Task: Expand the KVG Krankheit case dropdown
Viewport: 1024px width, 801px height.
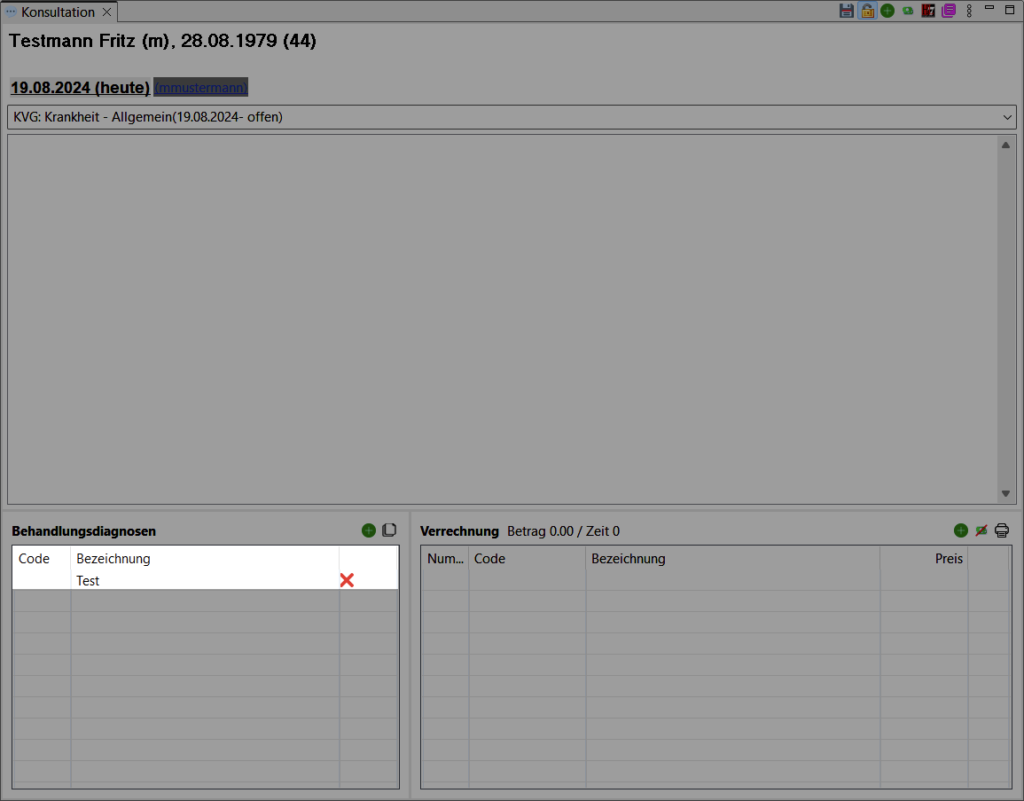Action: tap(1006, 117)
